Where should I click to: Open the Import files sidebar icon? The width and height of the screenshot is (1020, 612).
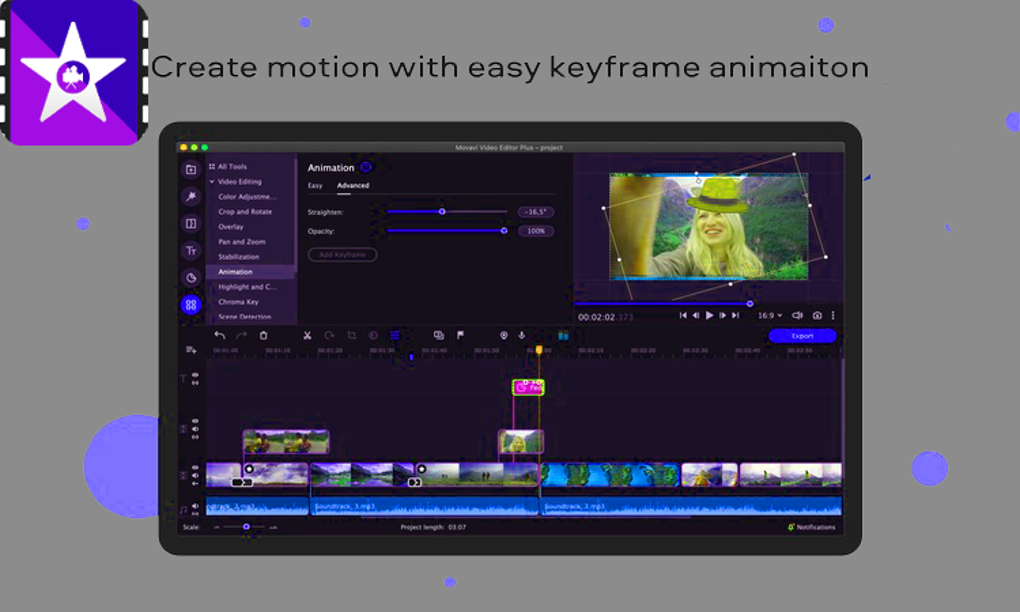191,170
